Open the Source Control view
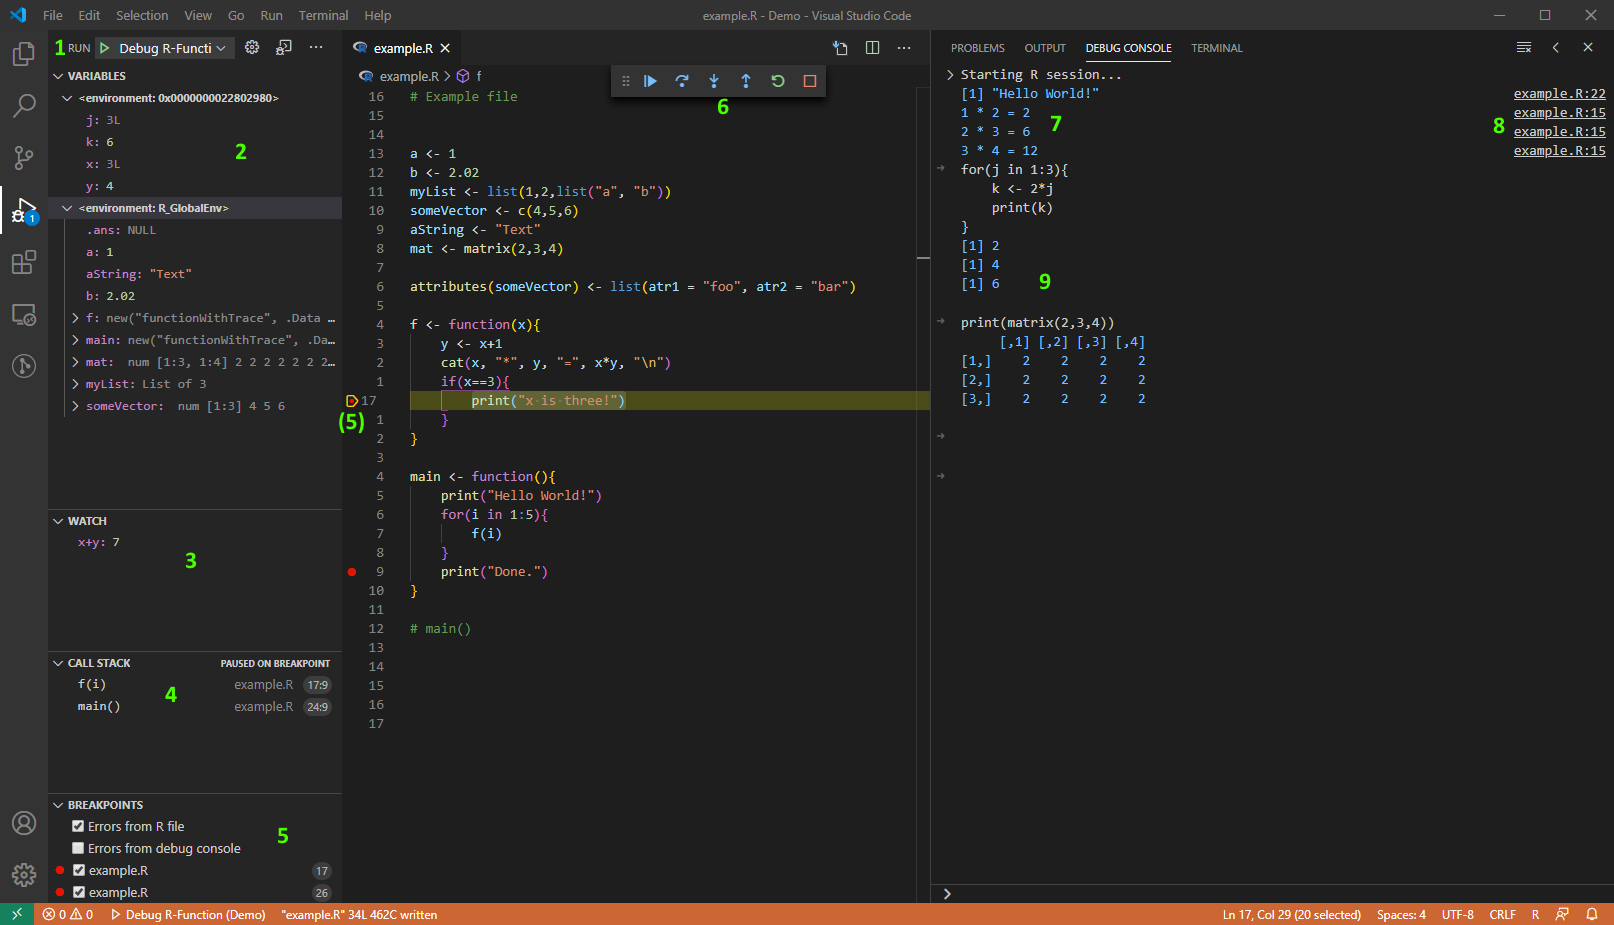The height and width of the screenshot is (925, 1614). (x=23, y=158)
